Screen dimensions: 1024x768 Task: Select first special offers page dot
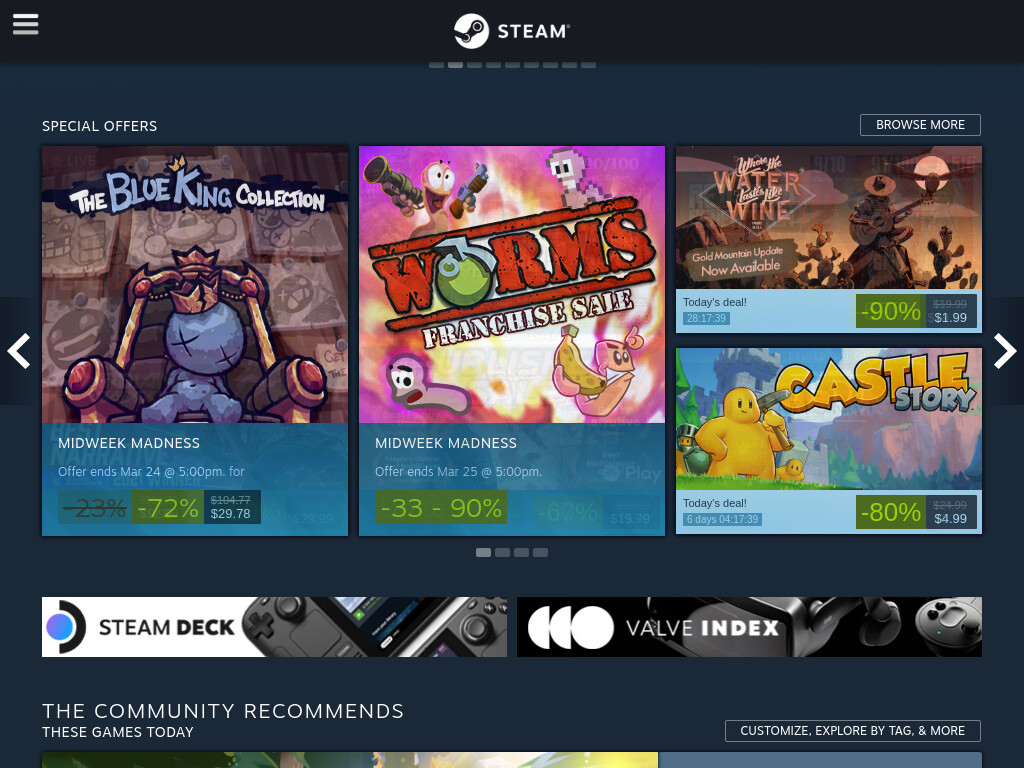483,552
